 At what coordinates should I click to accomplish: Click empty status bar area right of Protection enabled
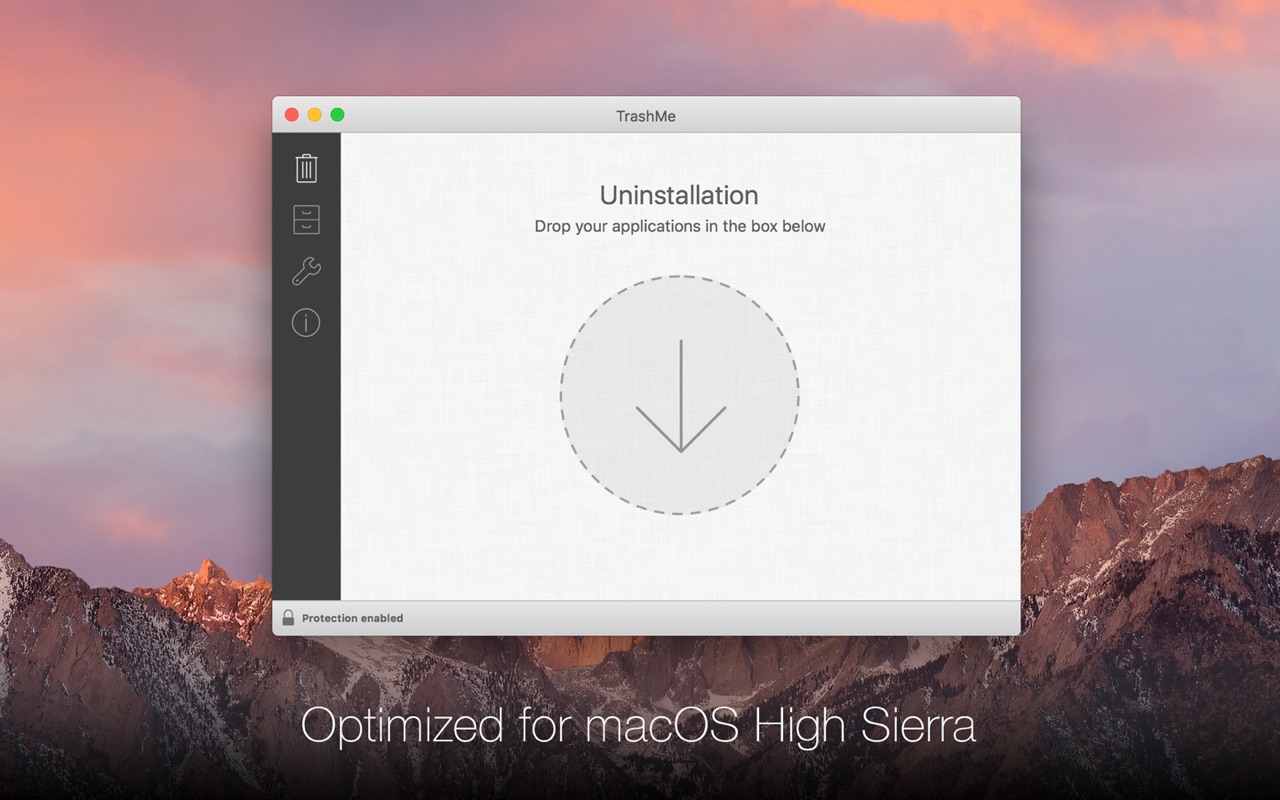[x=710, y=618]
